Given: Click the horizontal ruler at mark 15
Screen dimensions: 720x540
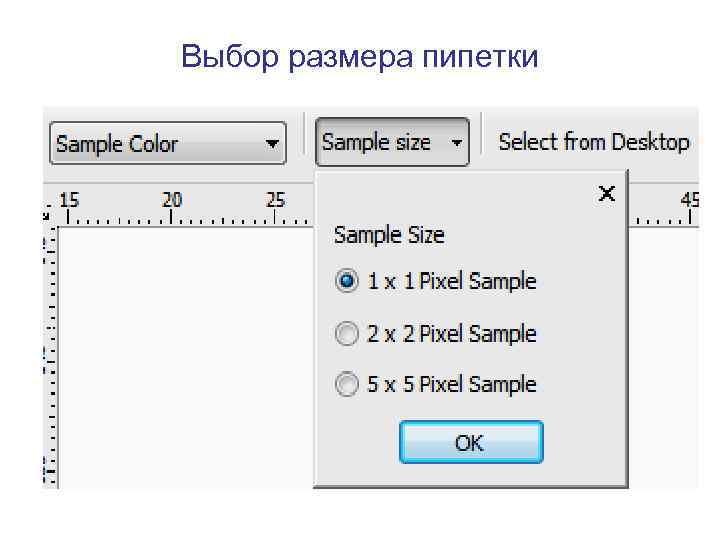Looking at the screenshot, I should 69,207.
